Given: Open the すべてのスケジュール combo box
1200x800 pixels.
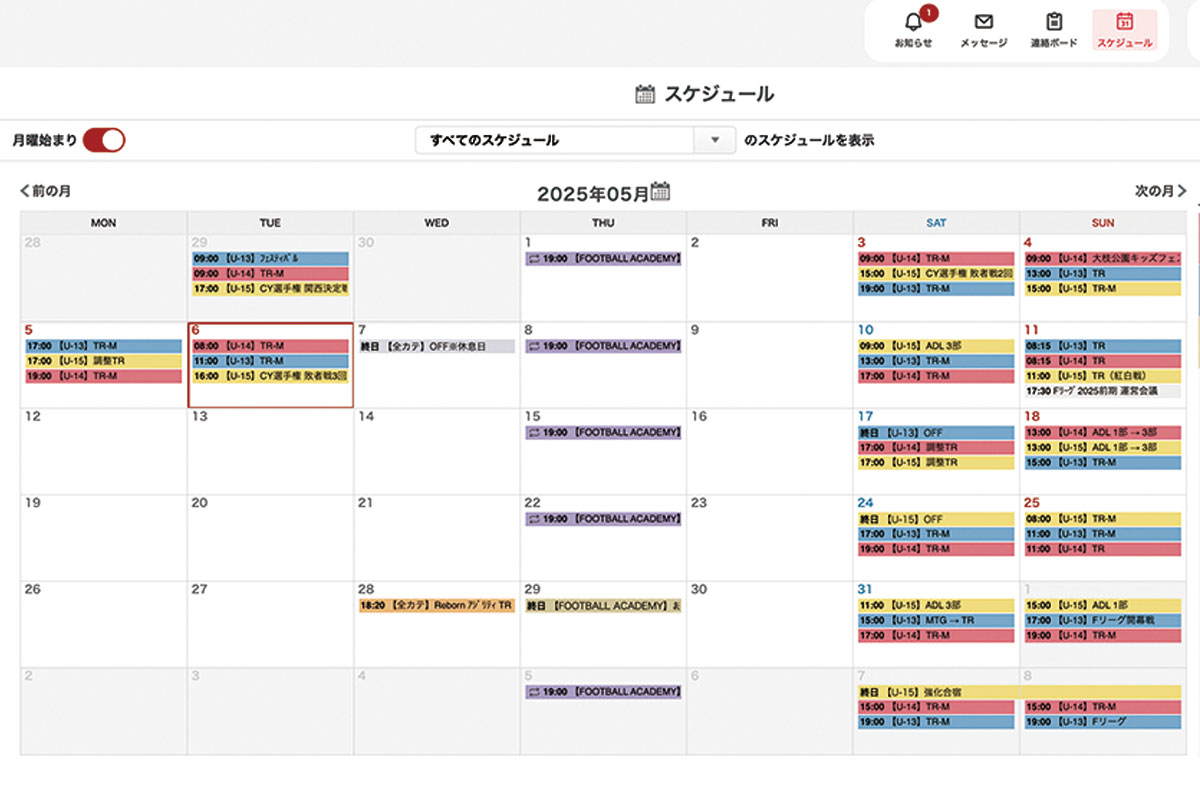Looking at the screenshot, I should pyautogui.click(x=555, y=140).
